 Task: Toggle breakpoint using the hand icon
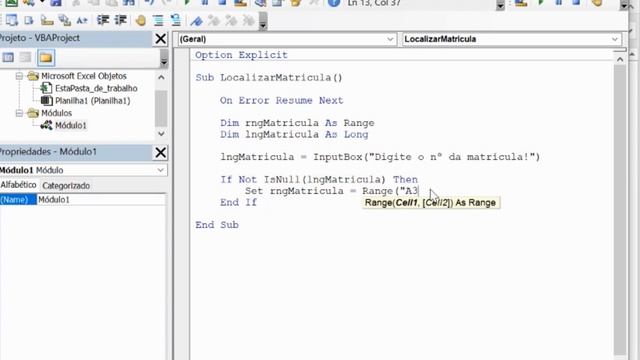point(140,20)
